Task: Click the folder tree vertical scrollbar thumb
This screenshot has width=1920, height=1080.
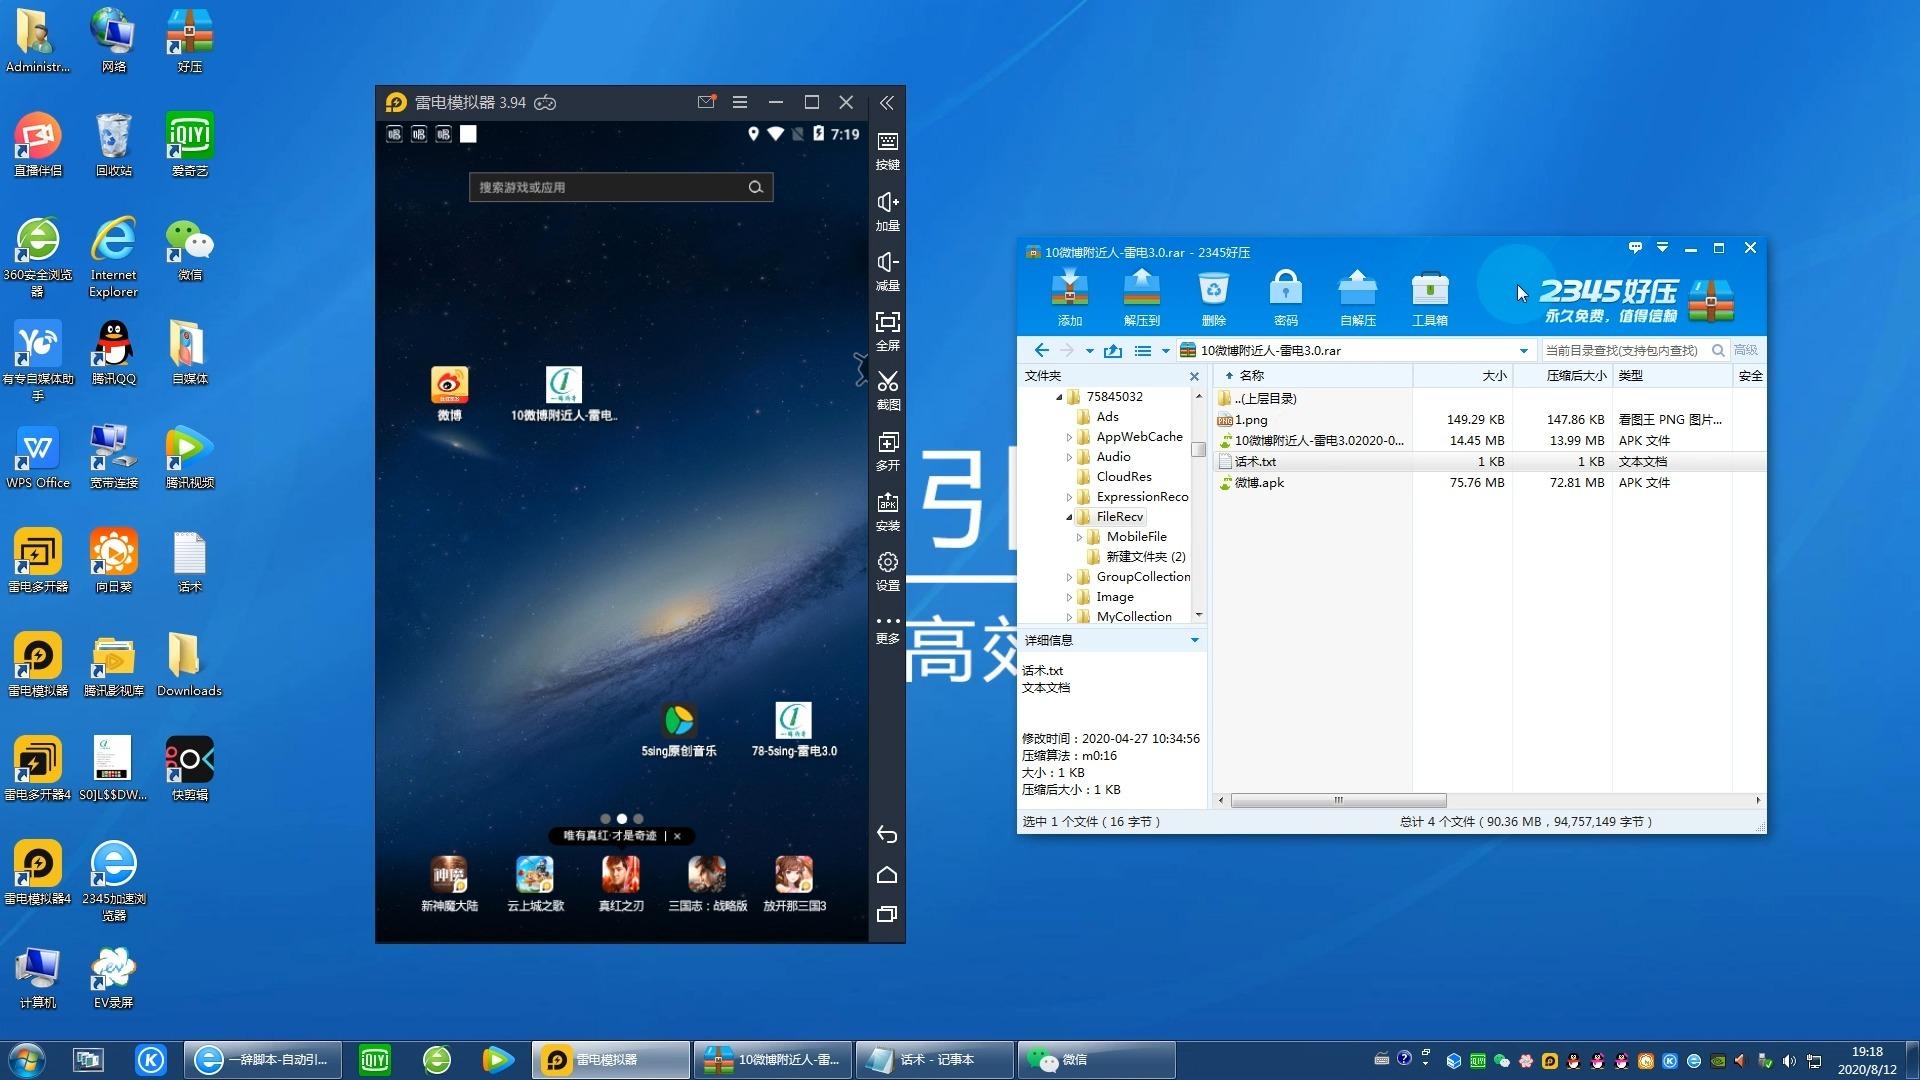Action: [1198, 449]
